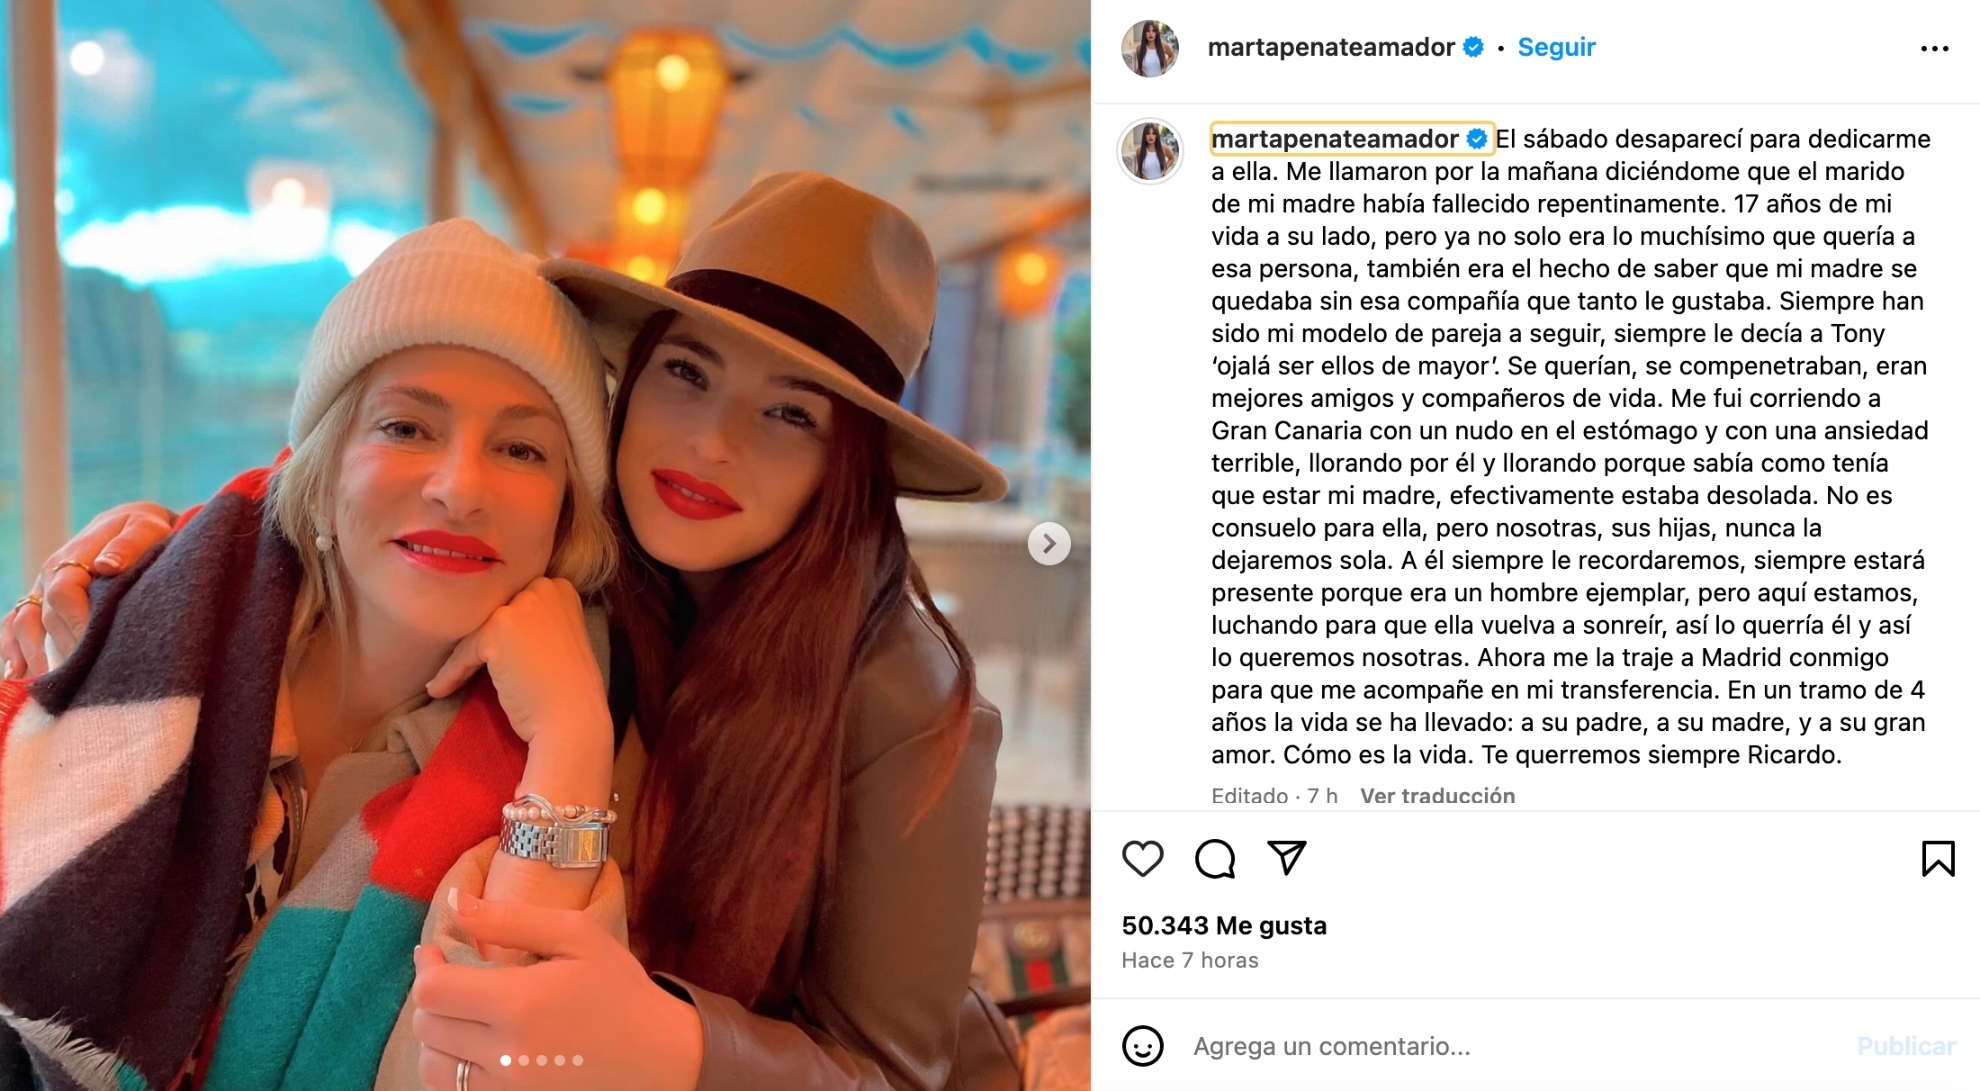The height and width of the screenshot is (1091, 1980).
Task: Advance to the next photo with the arrow
Action: 1049,543
